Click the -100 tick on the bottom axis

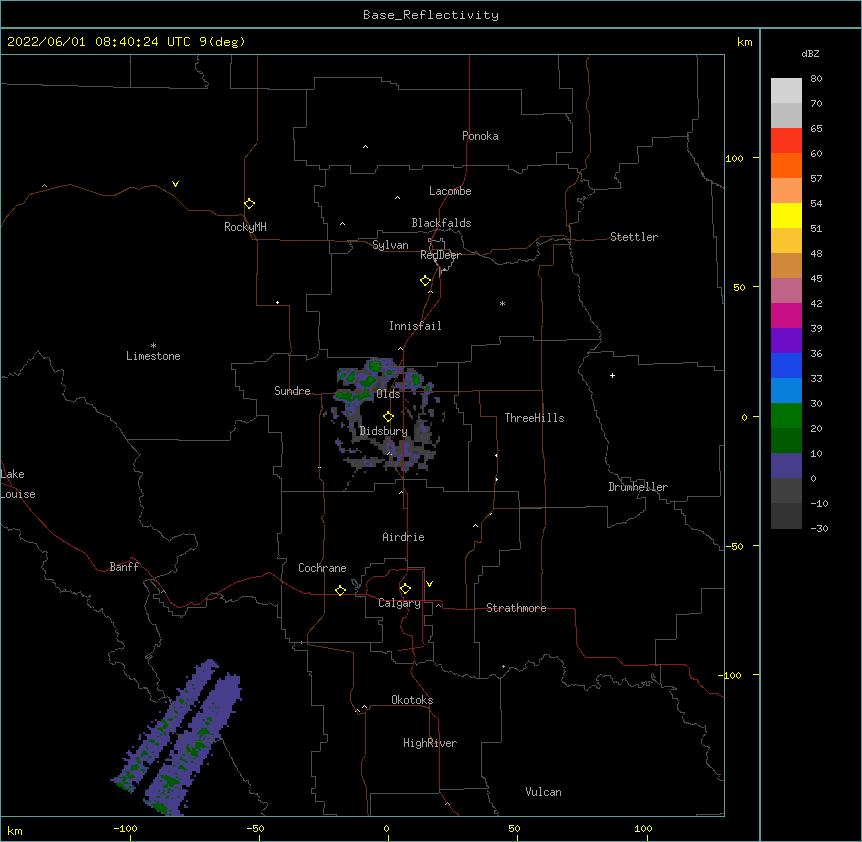pyautogui.click(x=125, y=828)
